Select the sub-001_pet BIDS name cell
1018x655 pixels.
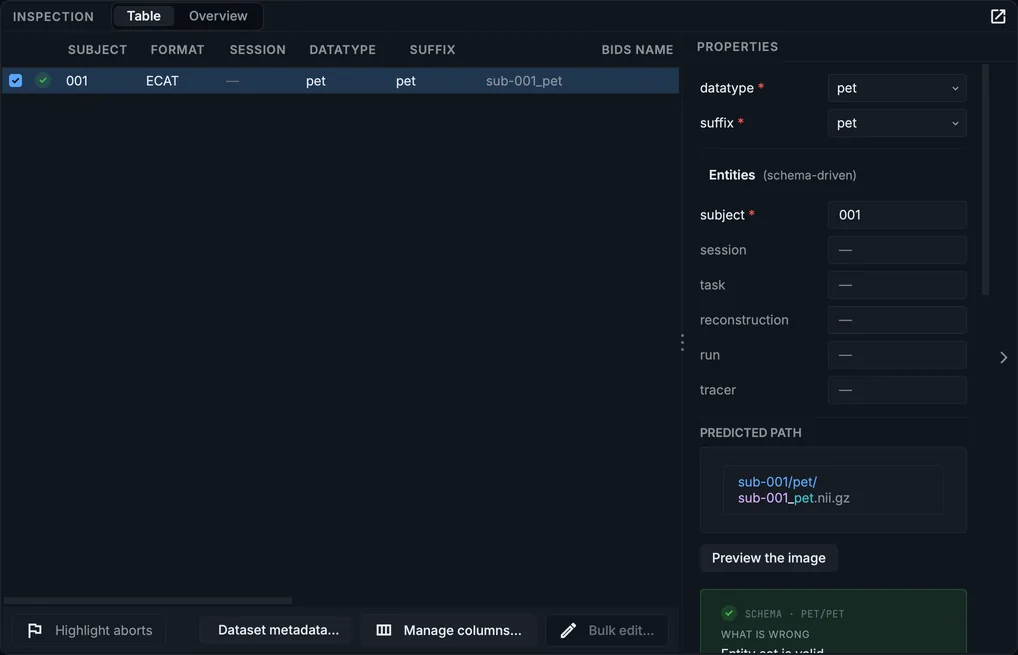(x=524, y=81)
